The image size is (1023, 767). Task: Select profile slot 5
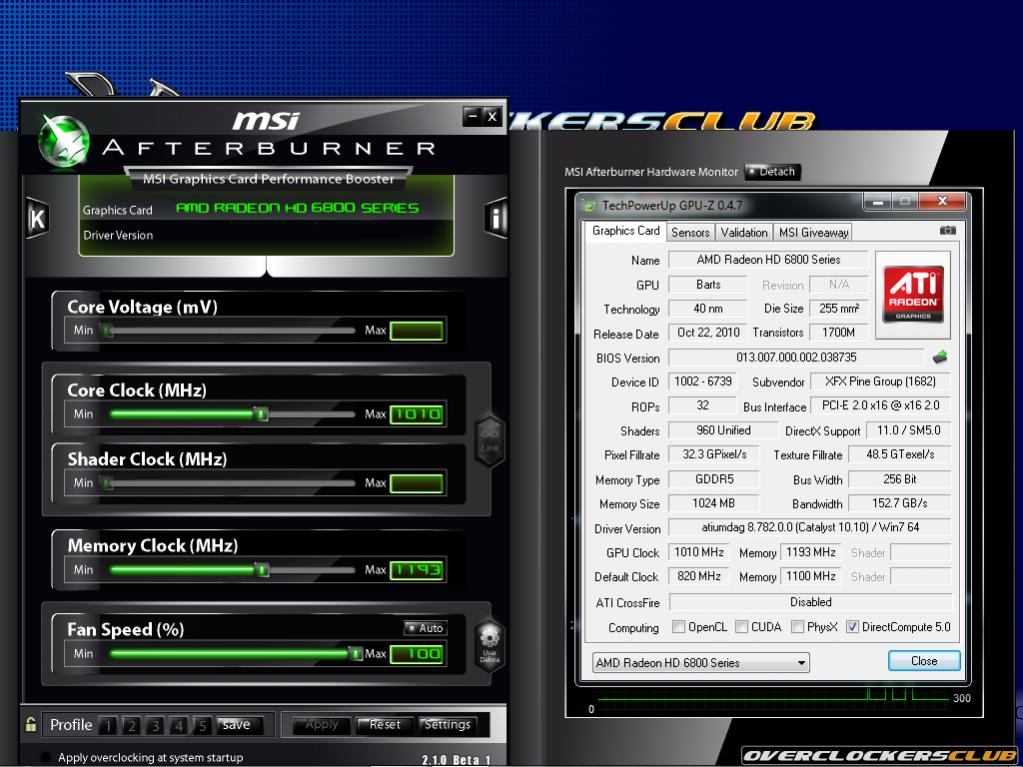click(x=202, y=726)
